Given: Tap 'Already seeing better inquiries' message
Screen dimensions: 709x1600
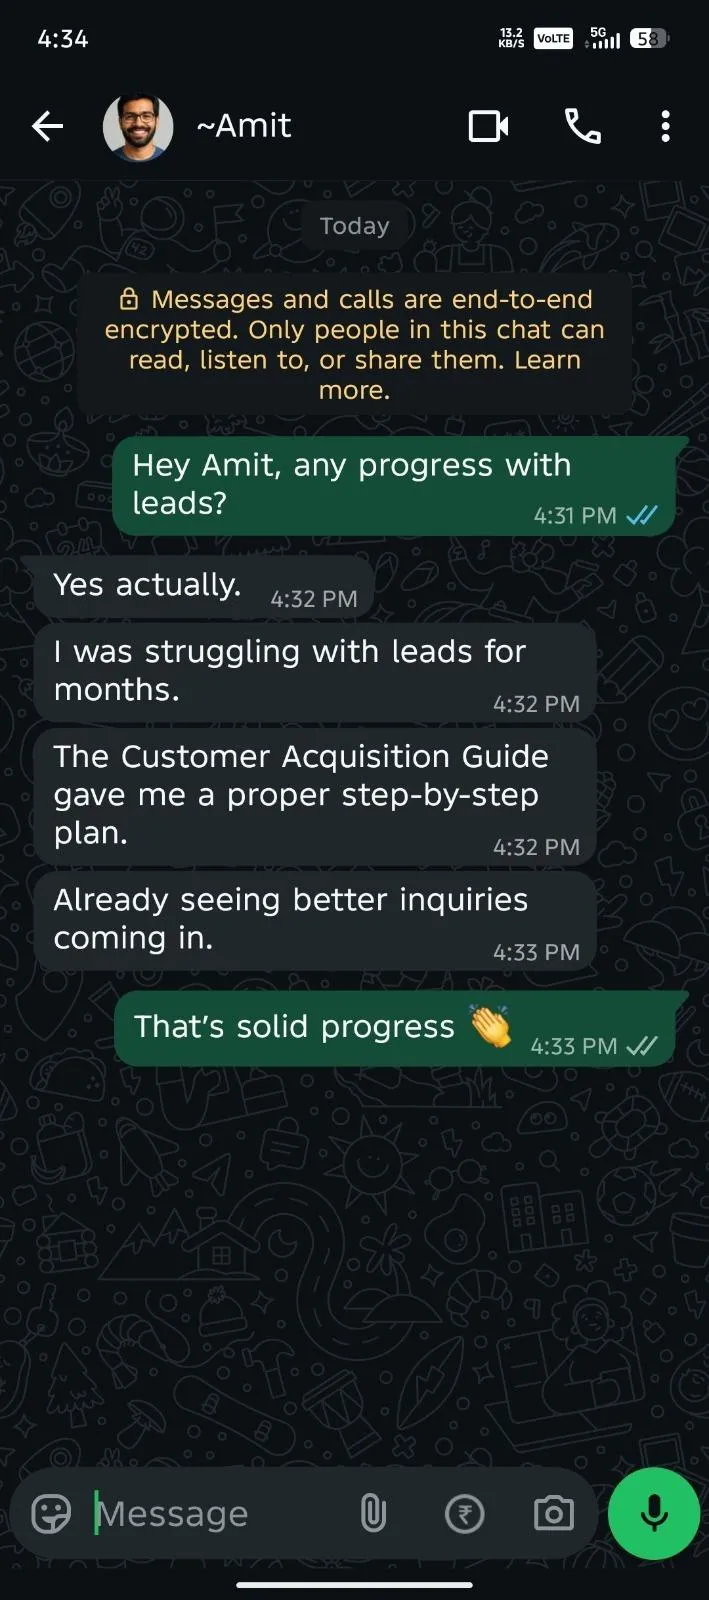Looking at the screenshot, I should coord(315,920).
